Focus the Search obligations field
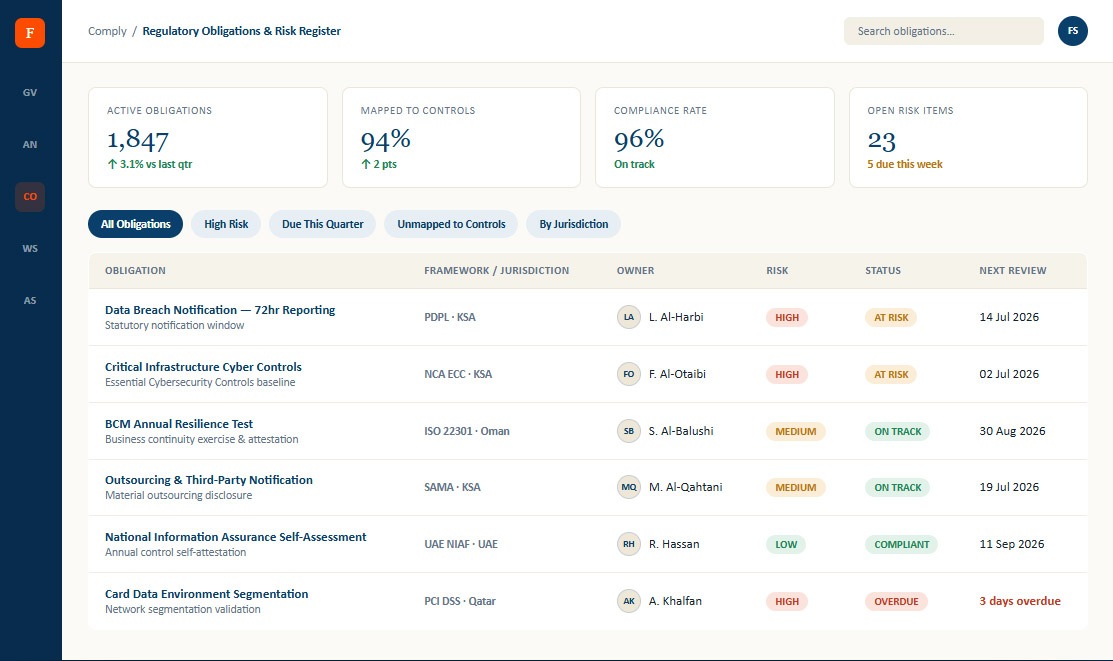Screen dimensions: 1113x661 [x=943, y=31]
